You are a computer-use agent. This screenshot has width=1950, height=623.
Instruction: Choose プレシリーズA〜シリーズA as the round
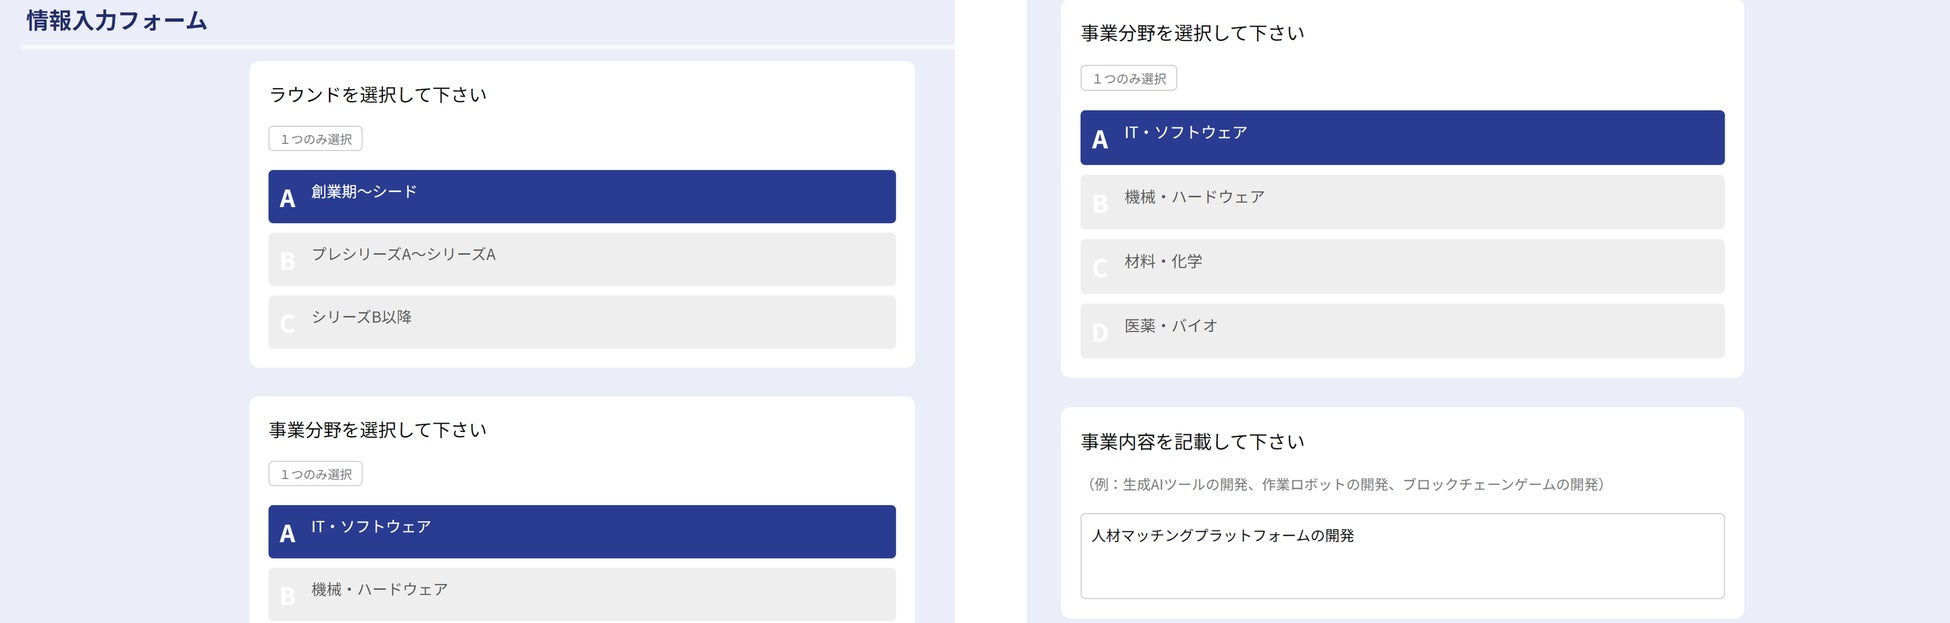pyautogui.click(x=581, y=259)
